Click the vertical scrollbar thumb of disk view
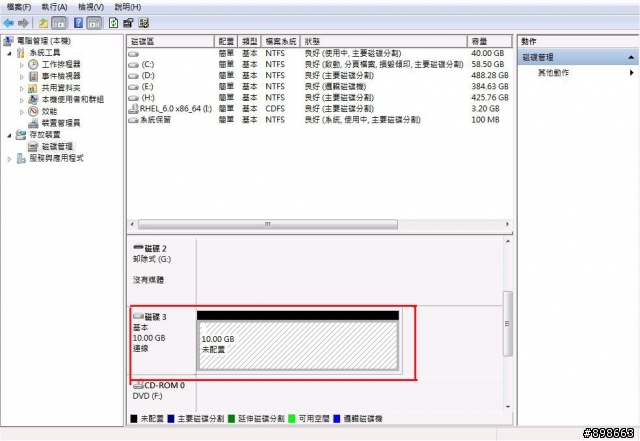 [x=508, y=324]
